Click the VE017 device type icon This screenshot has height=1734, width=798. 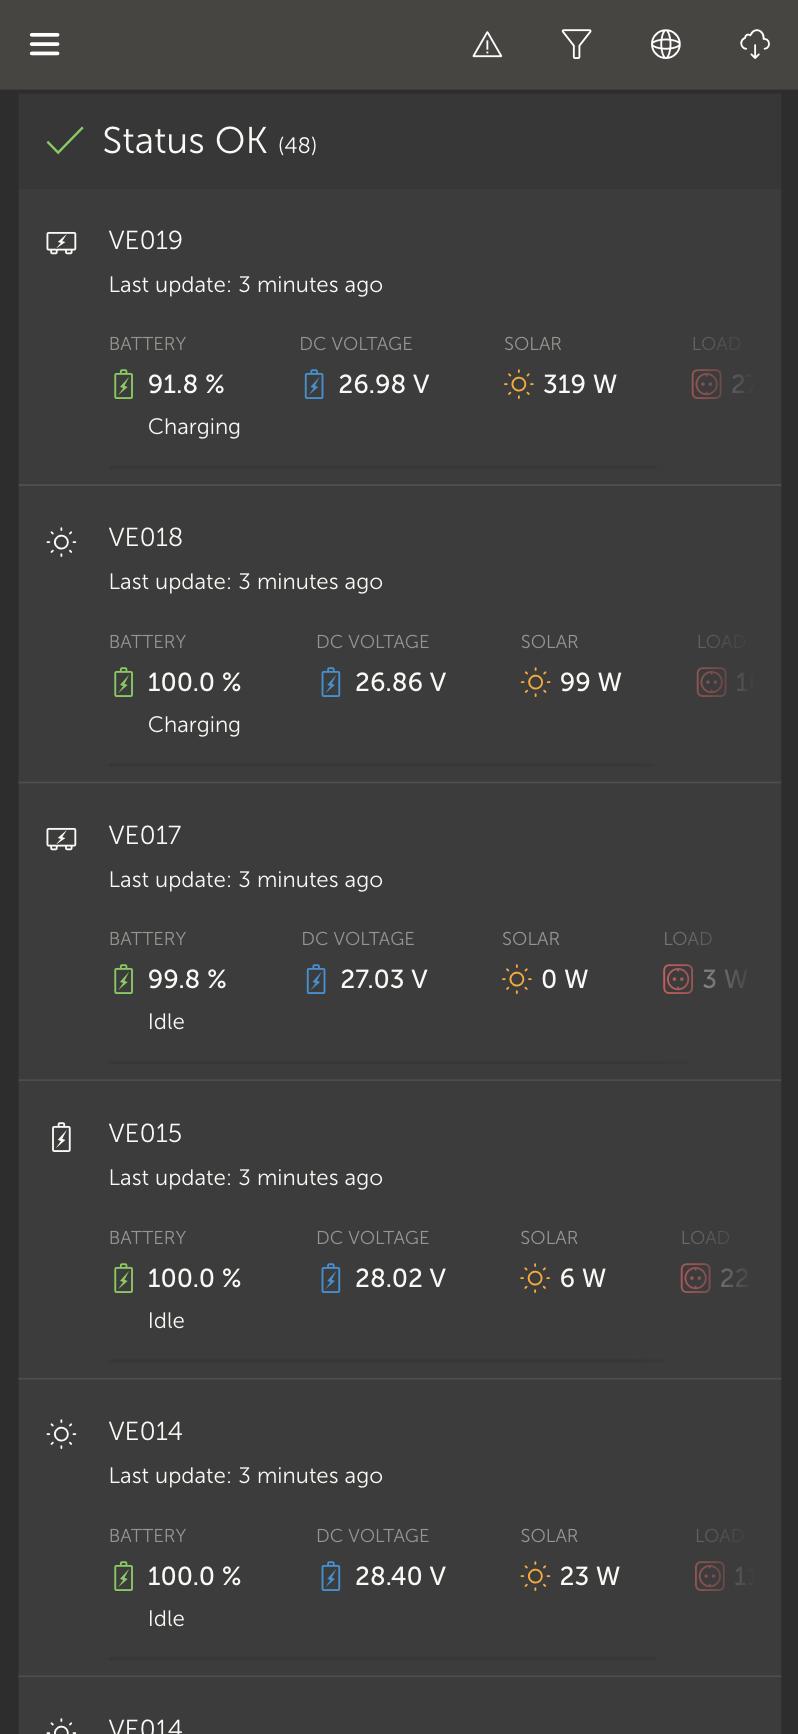click(x=61, y=838)
